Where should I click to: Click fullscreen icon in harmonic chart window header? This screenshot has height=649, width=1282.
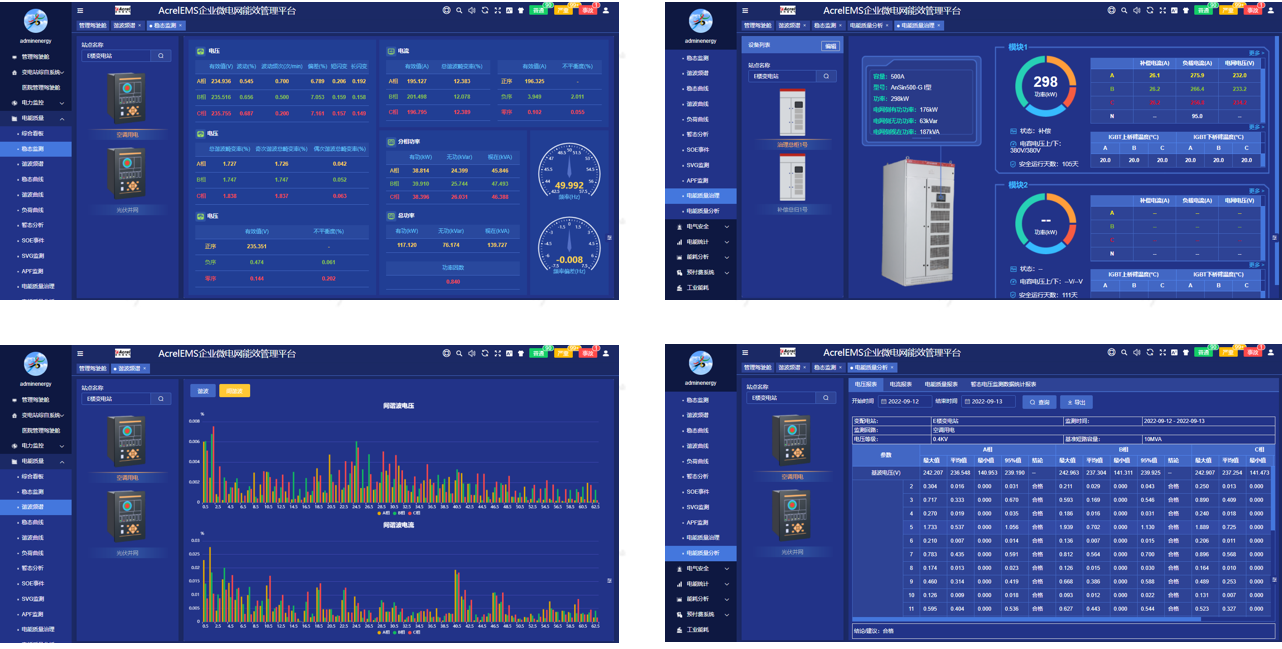(x=498, y=353)
